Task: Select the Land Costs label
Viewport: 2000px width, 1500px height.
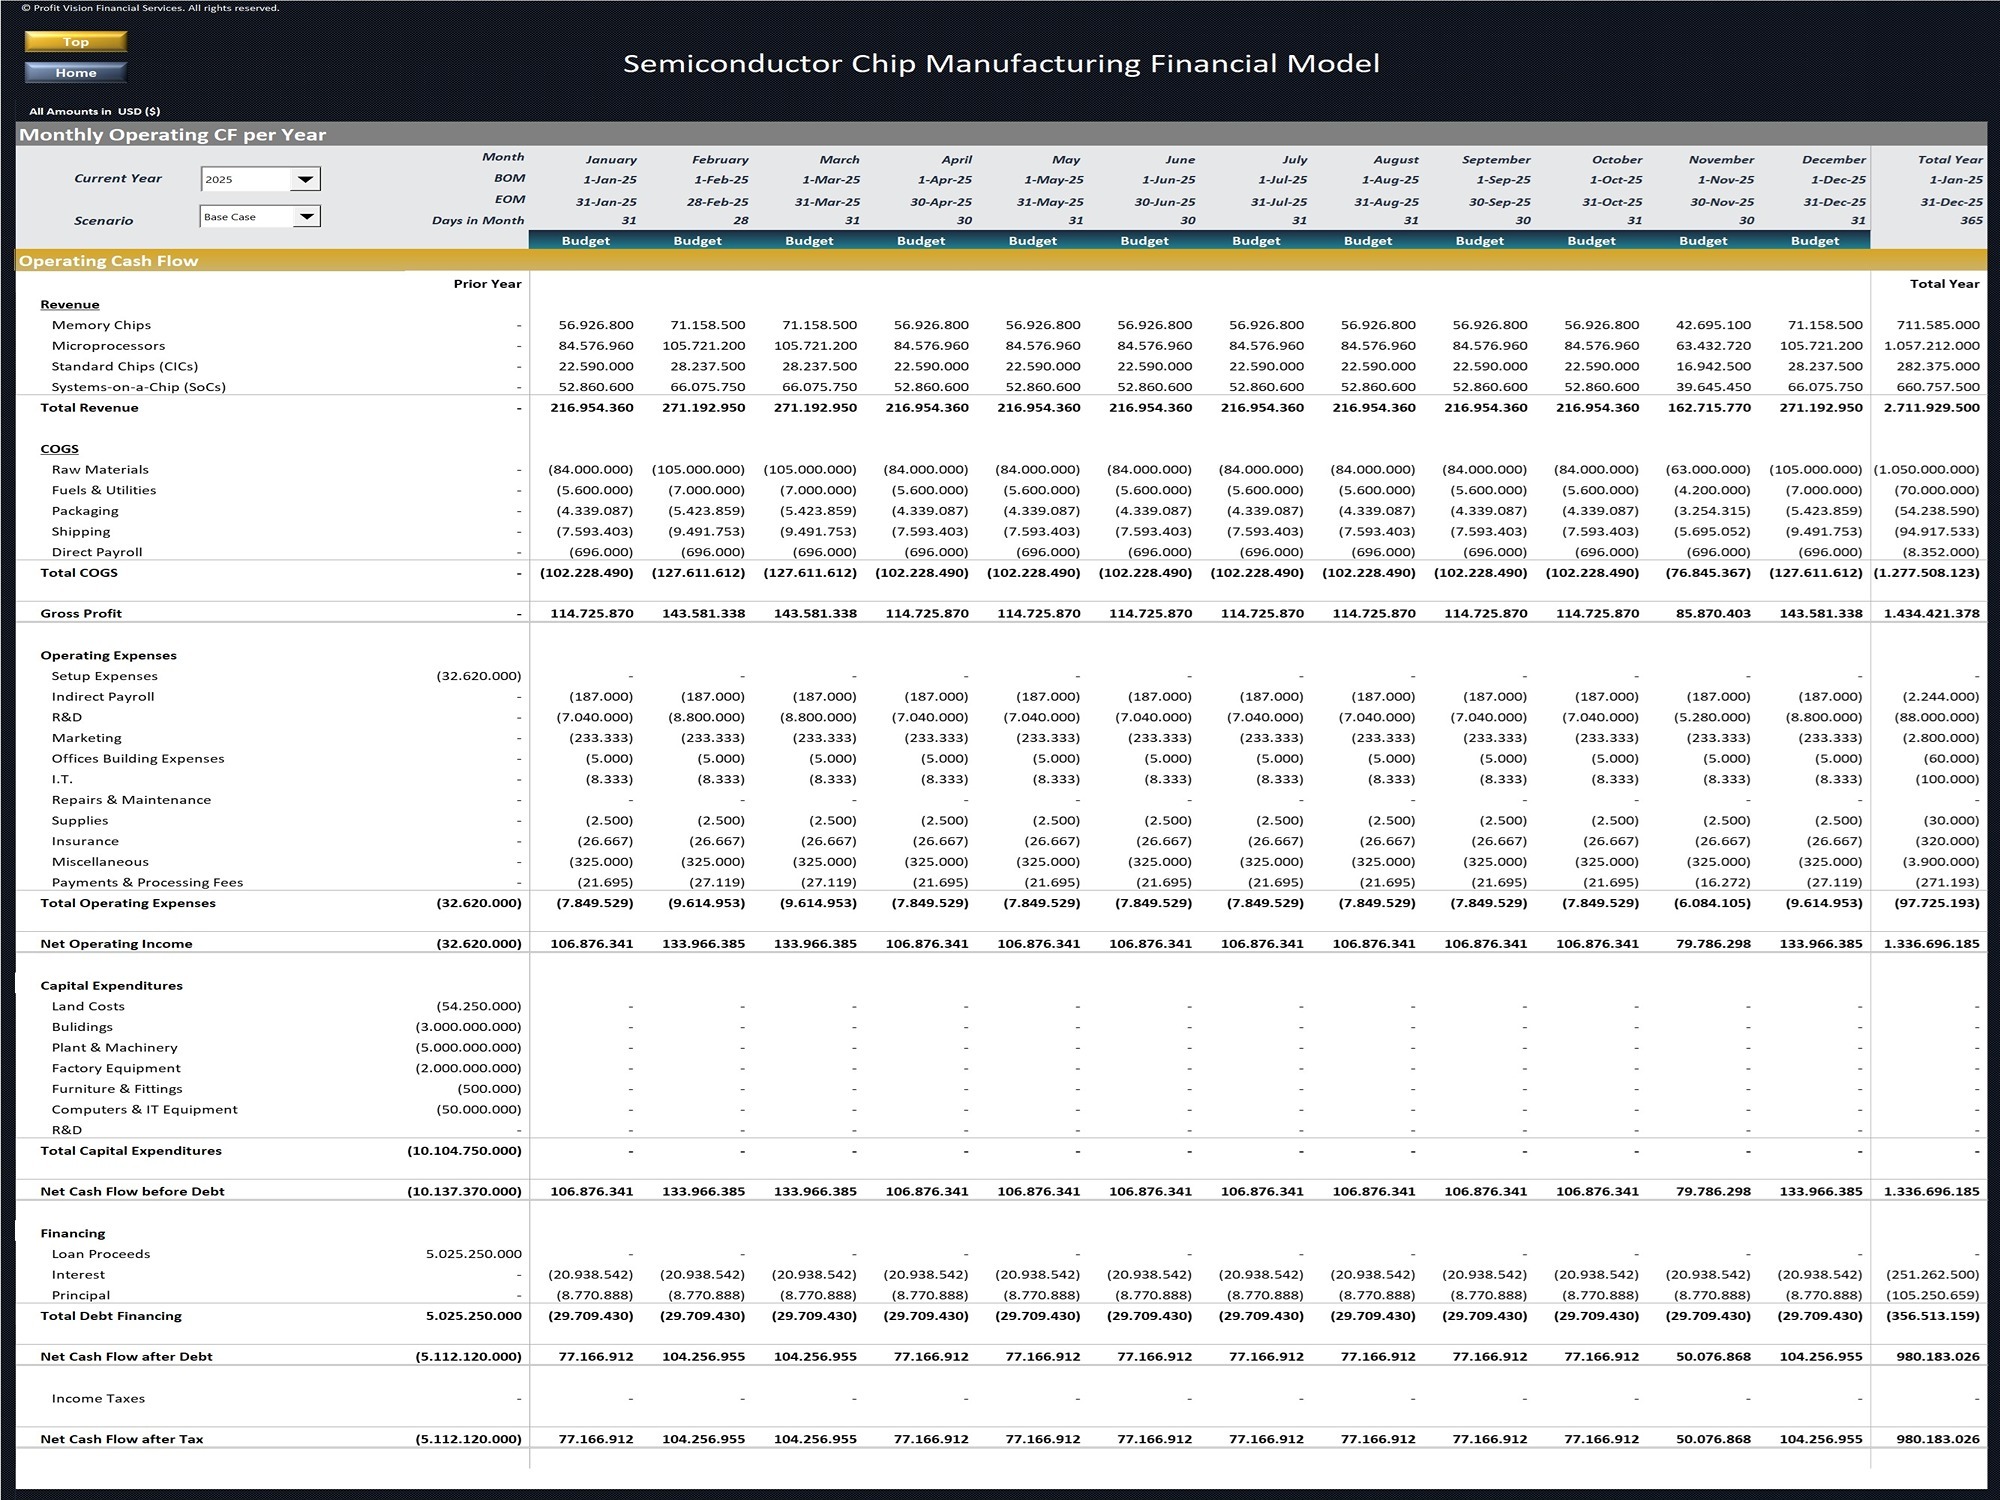Action: tap(88, 1007)
